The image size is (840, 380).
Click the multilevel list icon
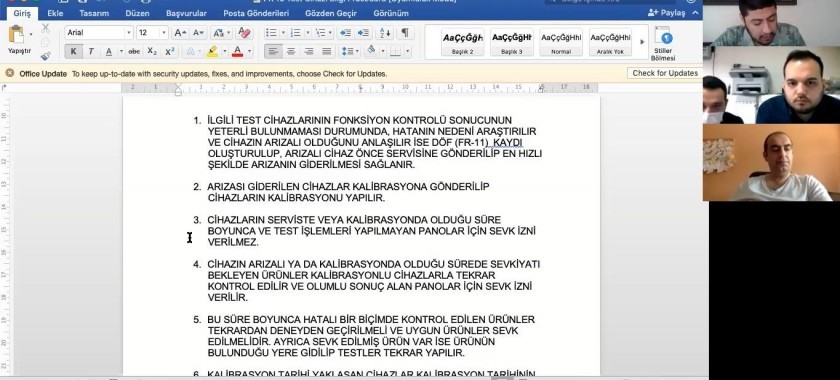pyautogui.click(x=320, y=33)
